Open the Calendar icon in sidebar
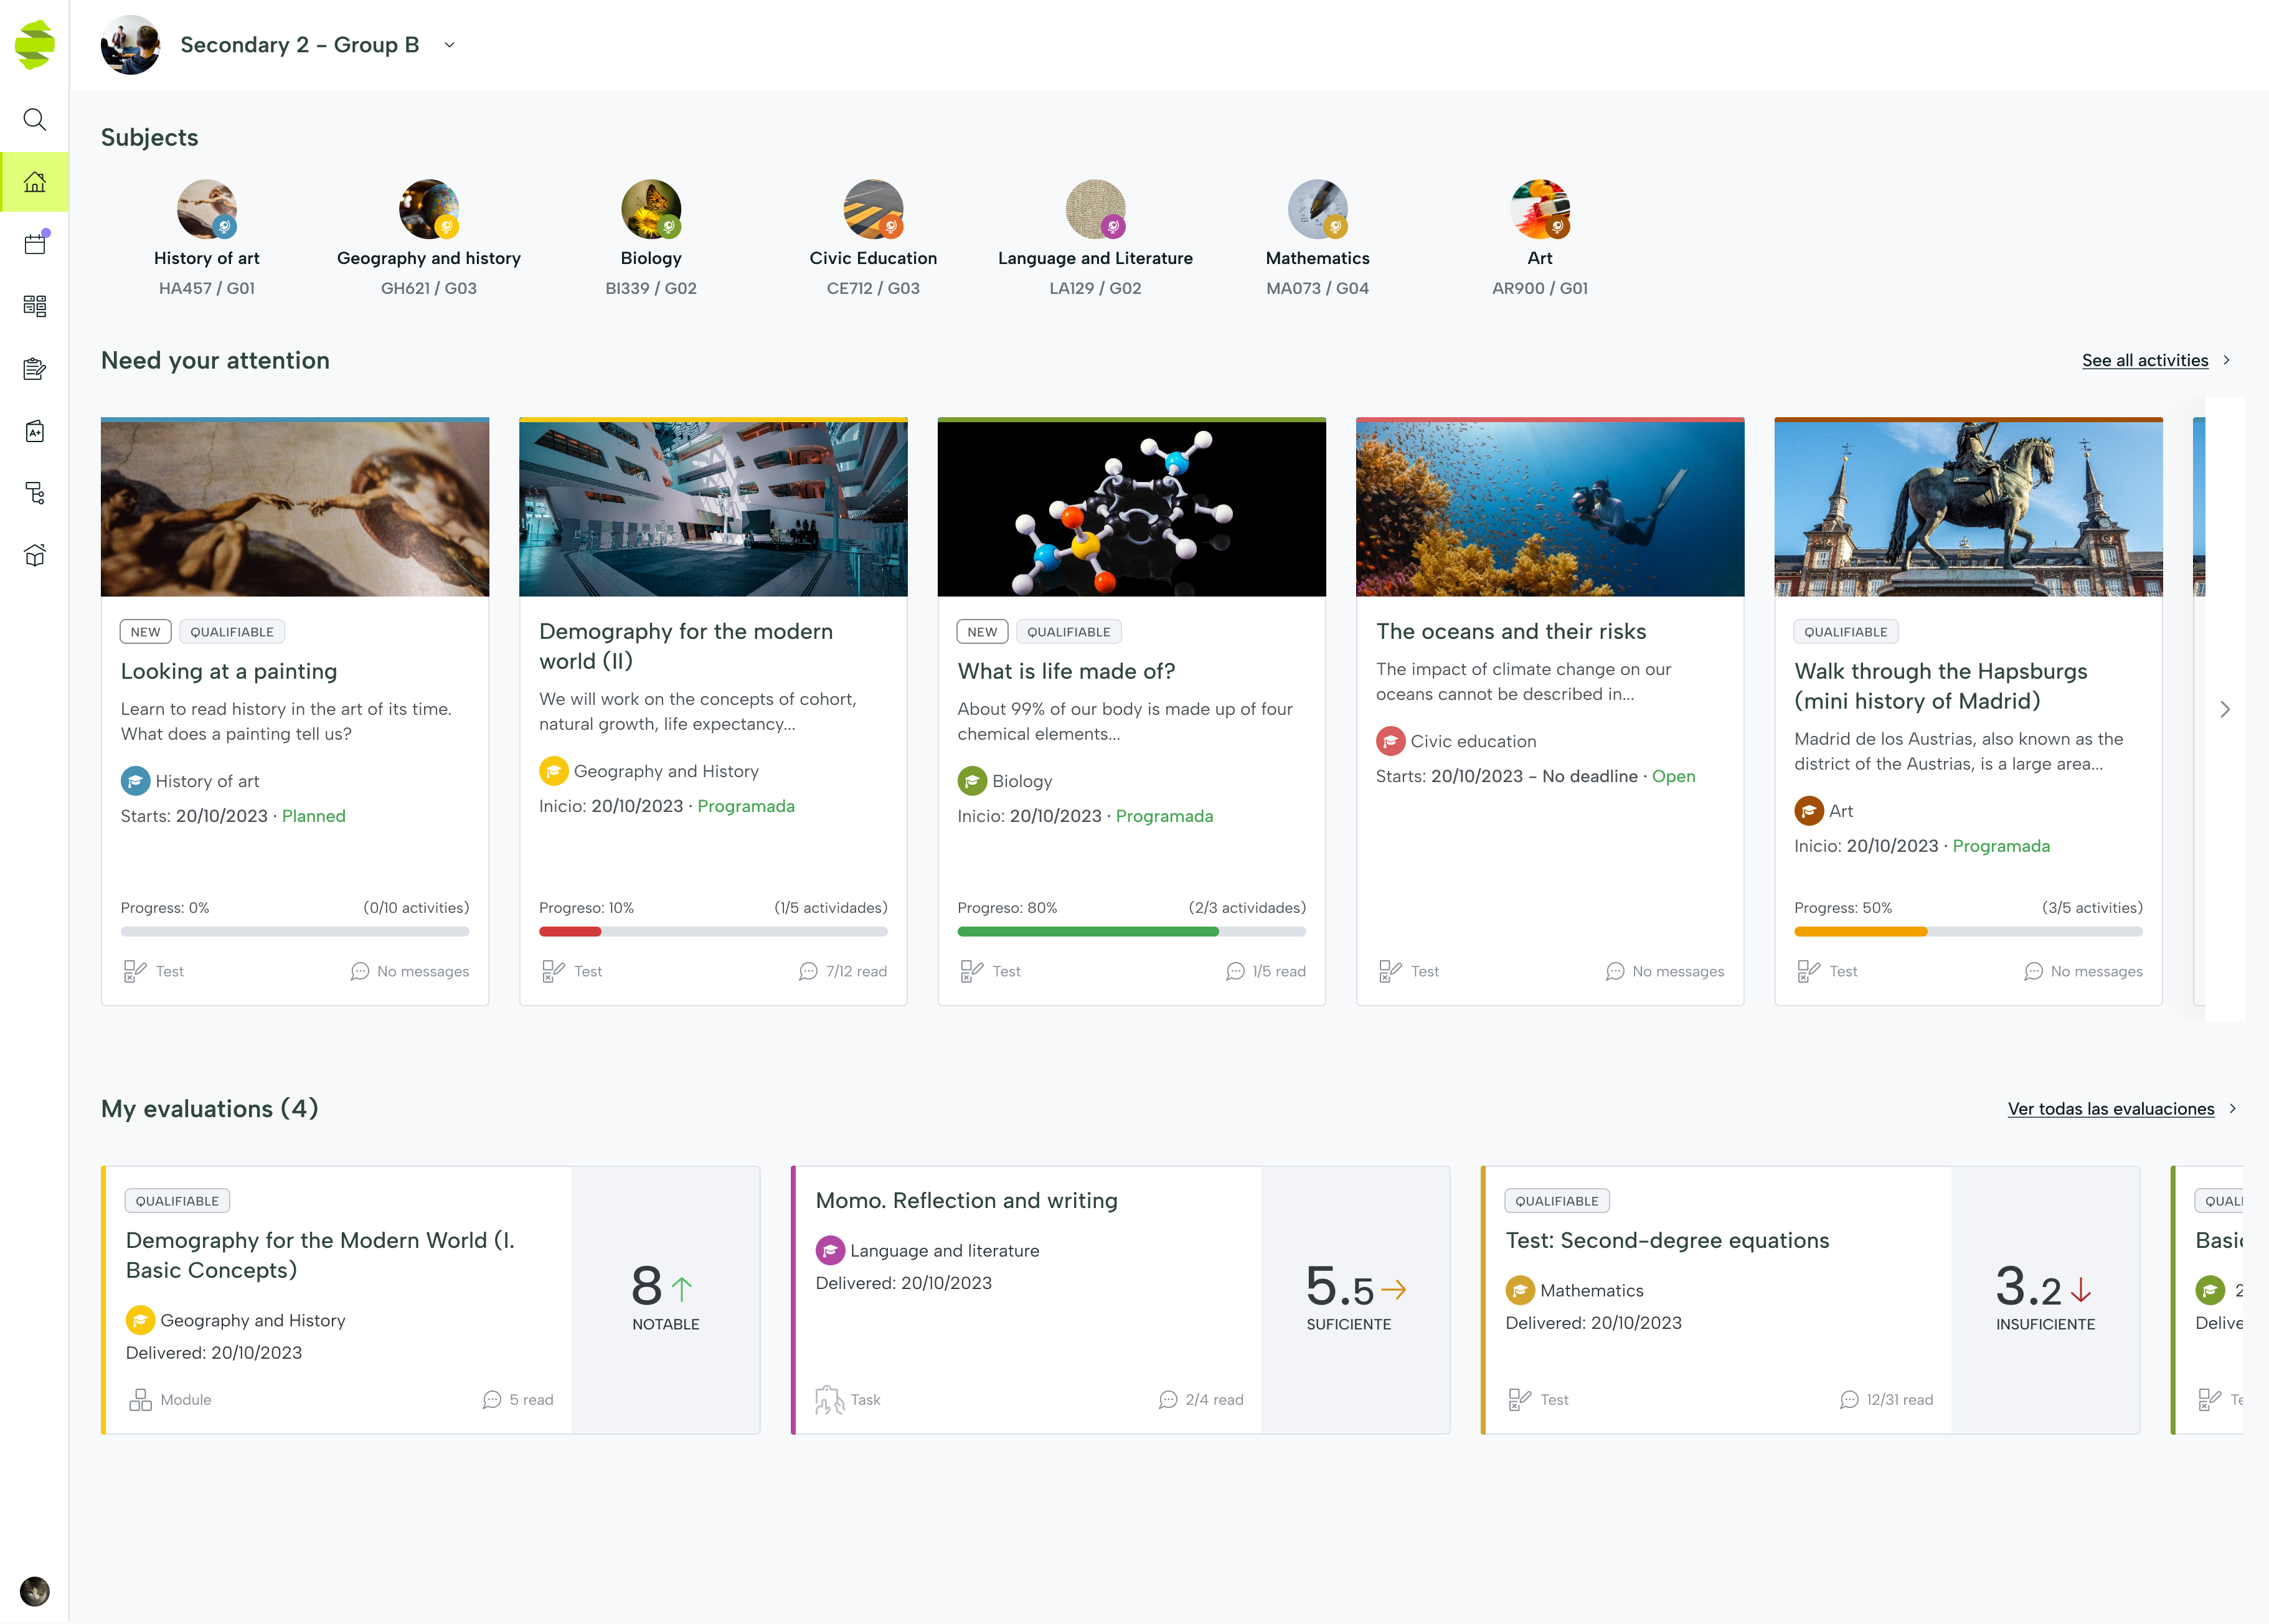Image resolution: width=2269 pixels, height=1624 pixels. tap(35, 244)
